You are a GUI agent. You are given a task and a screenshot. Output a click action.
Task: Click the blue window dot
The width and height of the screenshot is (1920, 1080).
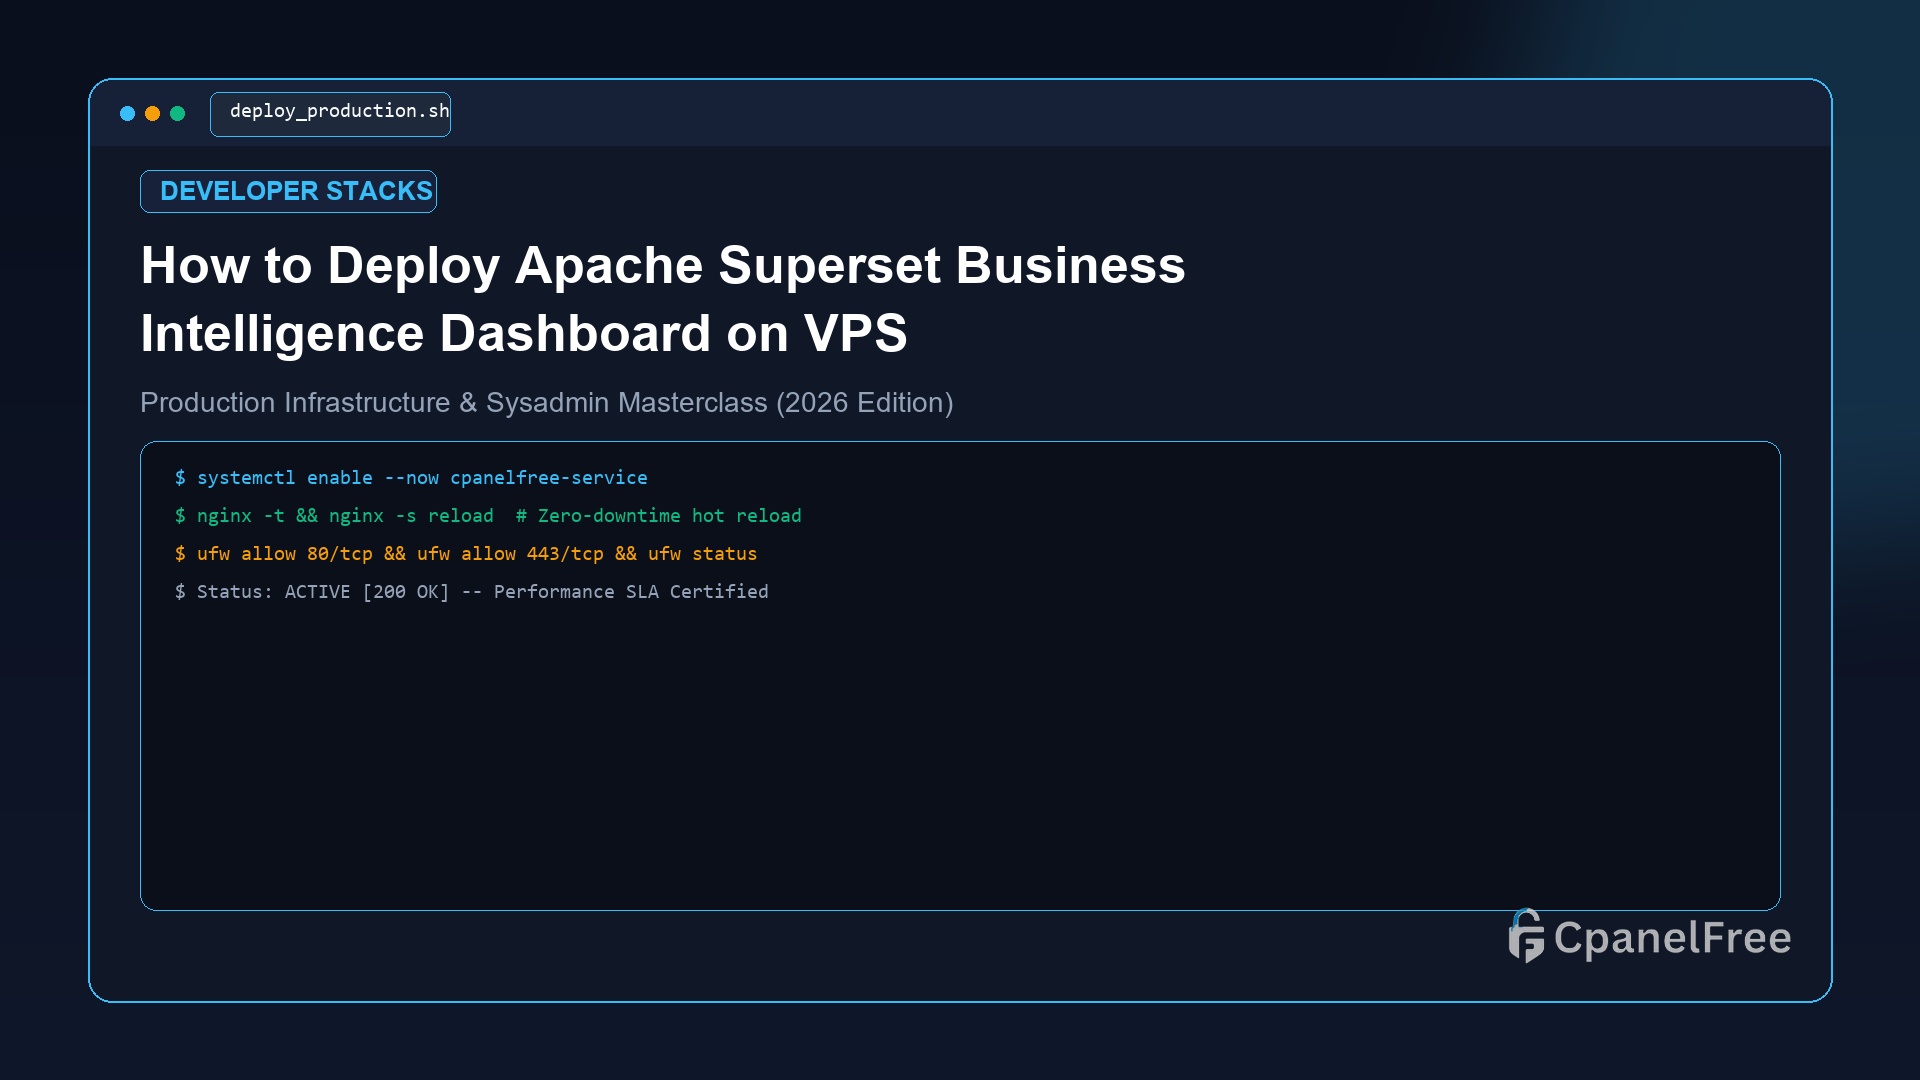pos(127,114)
